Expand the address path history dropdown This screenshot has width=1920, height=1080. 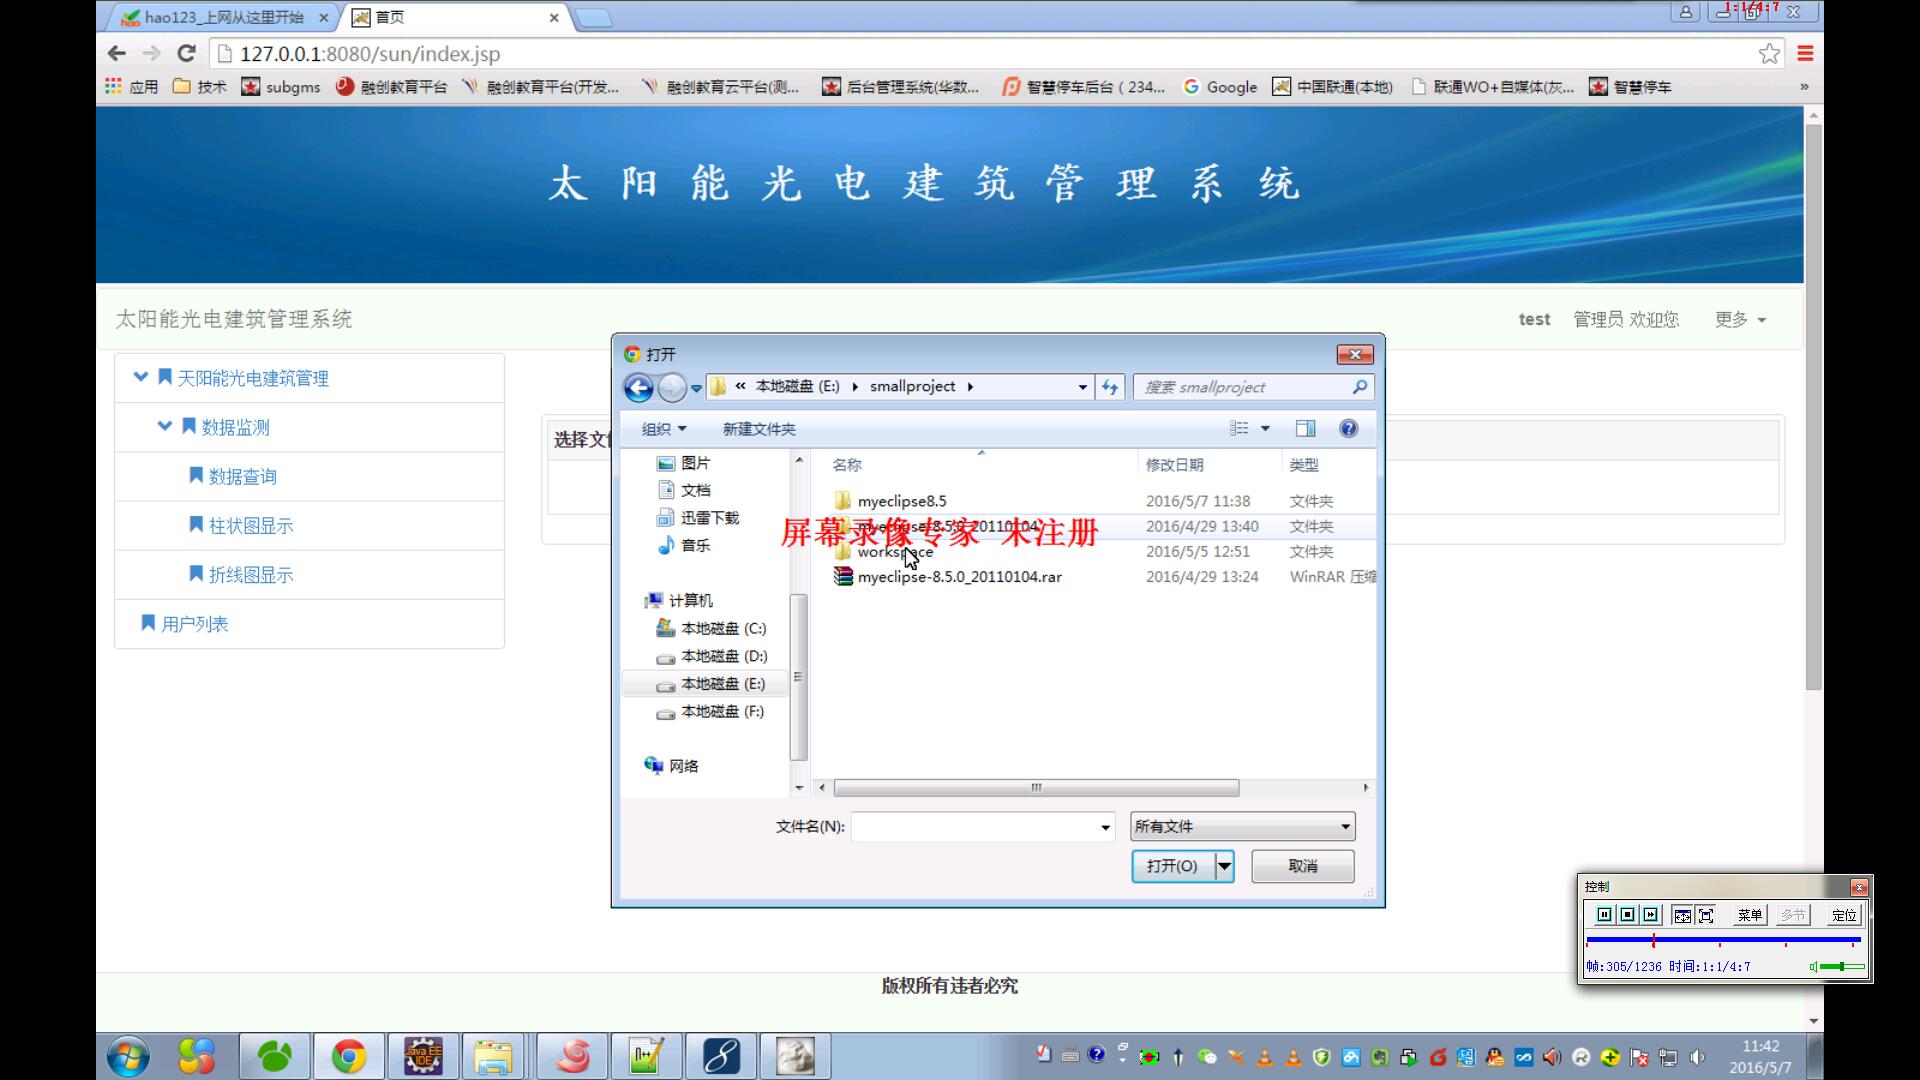(1082, 387)
